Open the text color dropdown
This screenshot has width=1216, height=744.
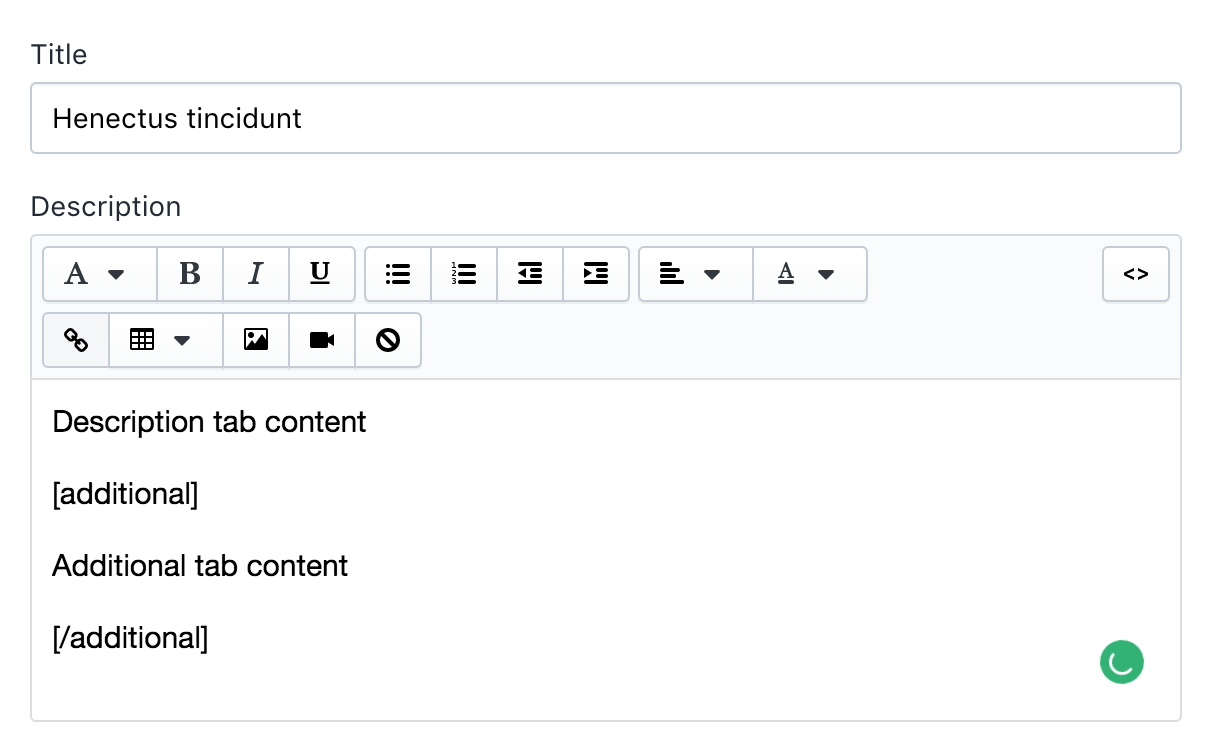(x=809, y=274)
